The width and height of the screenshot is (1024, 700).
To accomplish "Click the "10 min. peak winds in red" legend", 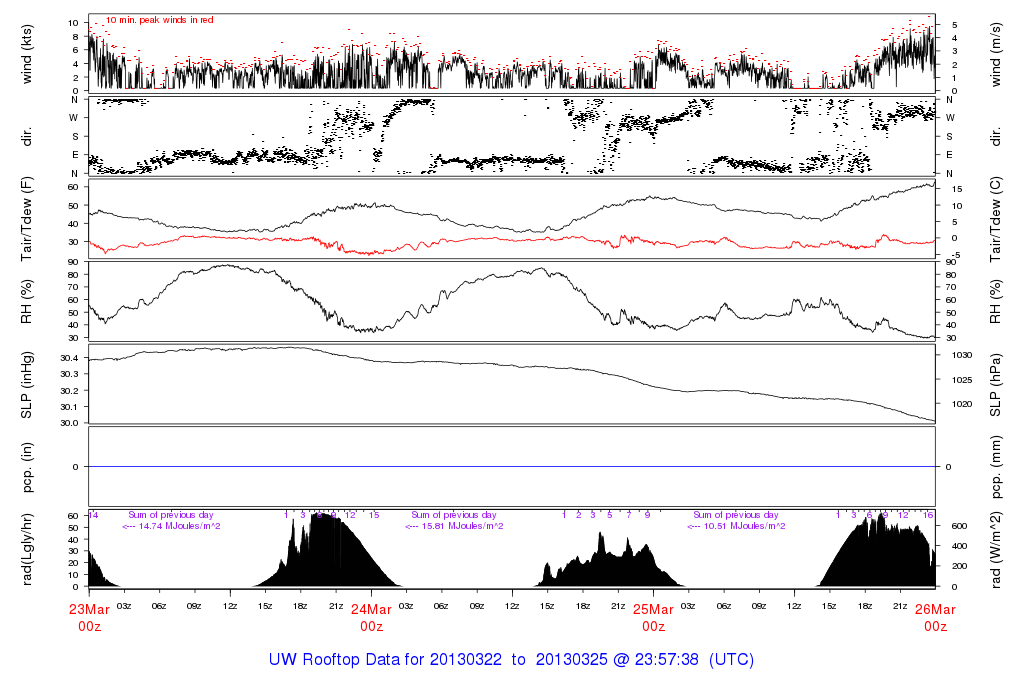I will click(x=159, y=20).
